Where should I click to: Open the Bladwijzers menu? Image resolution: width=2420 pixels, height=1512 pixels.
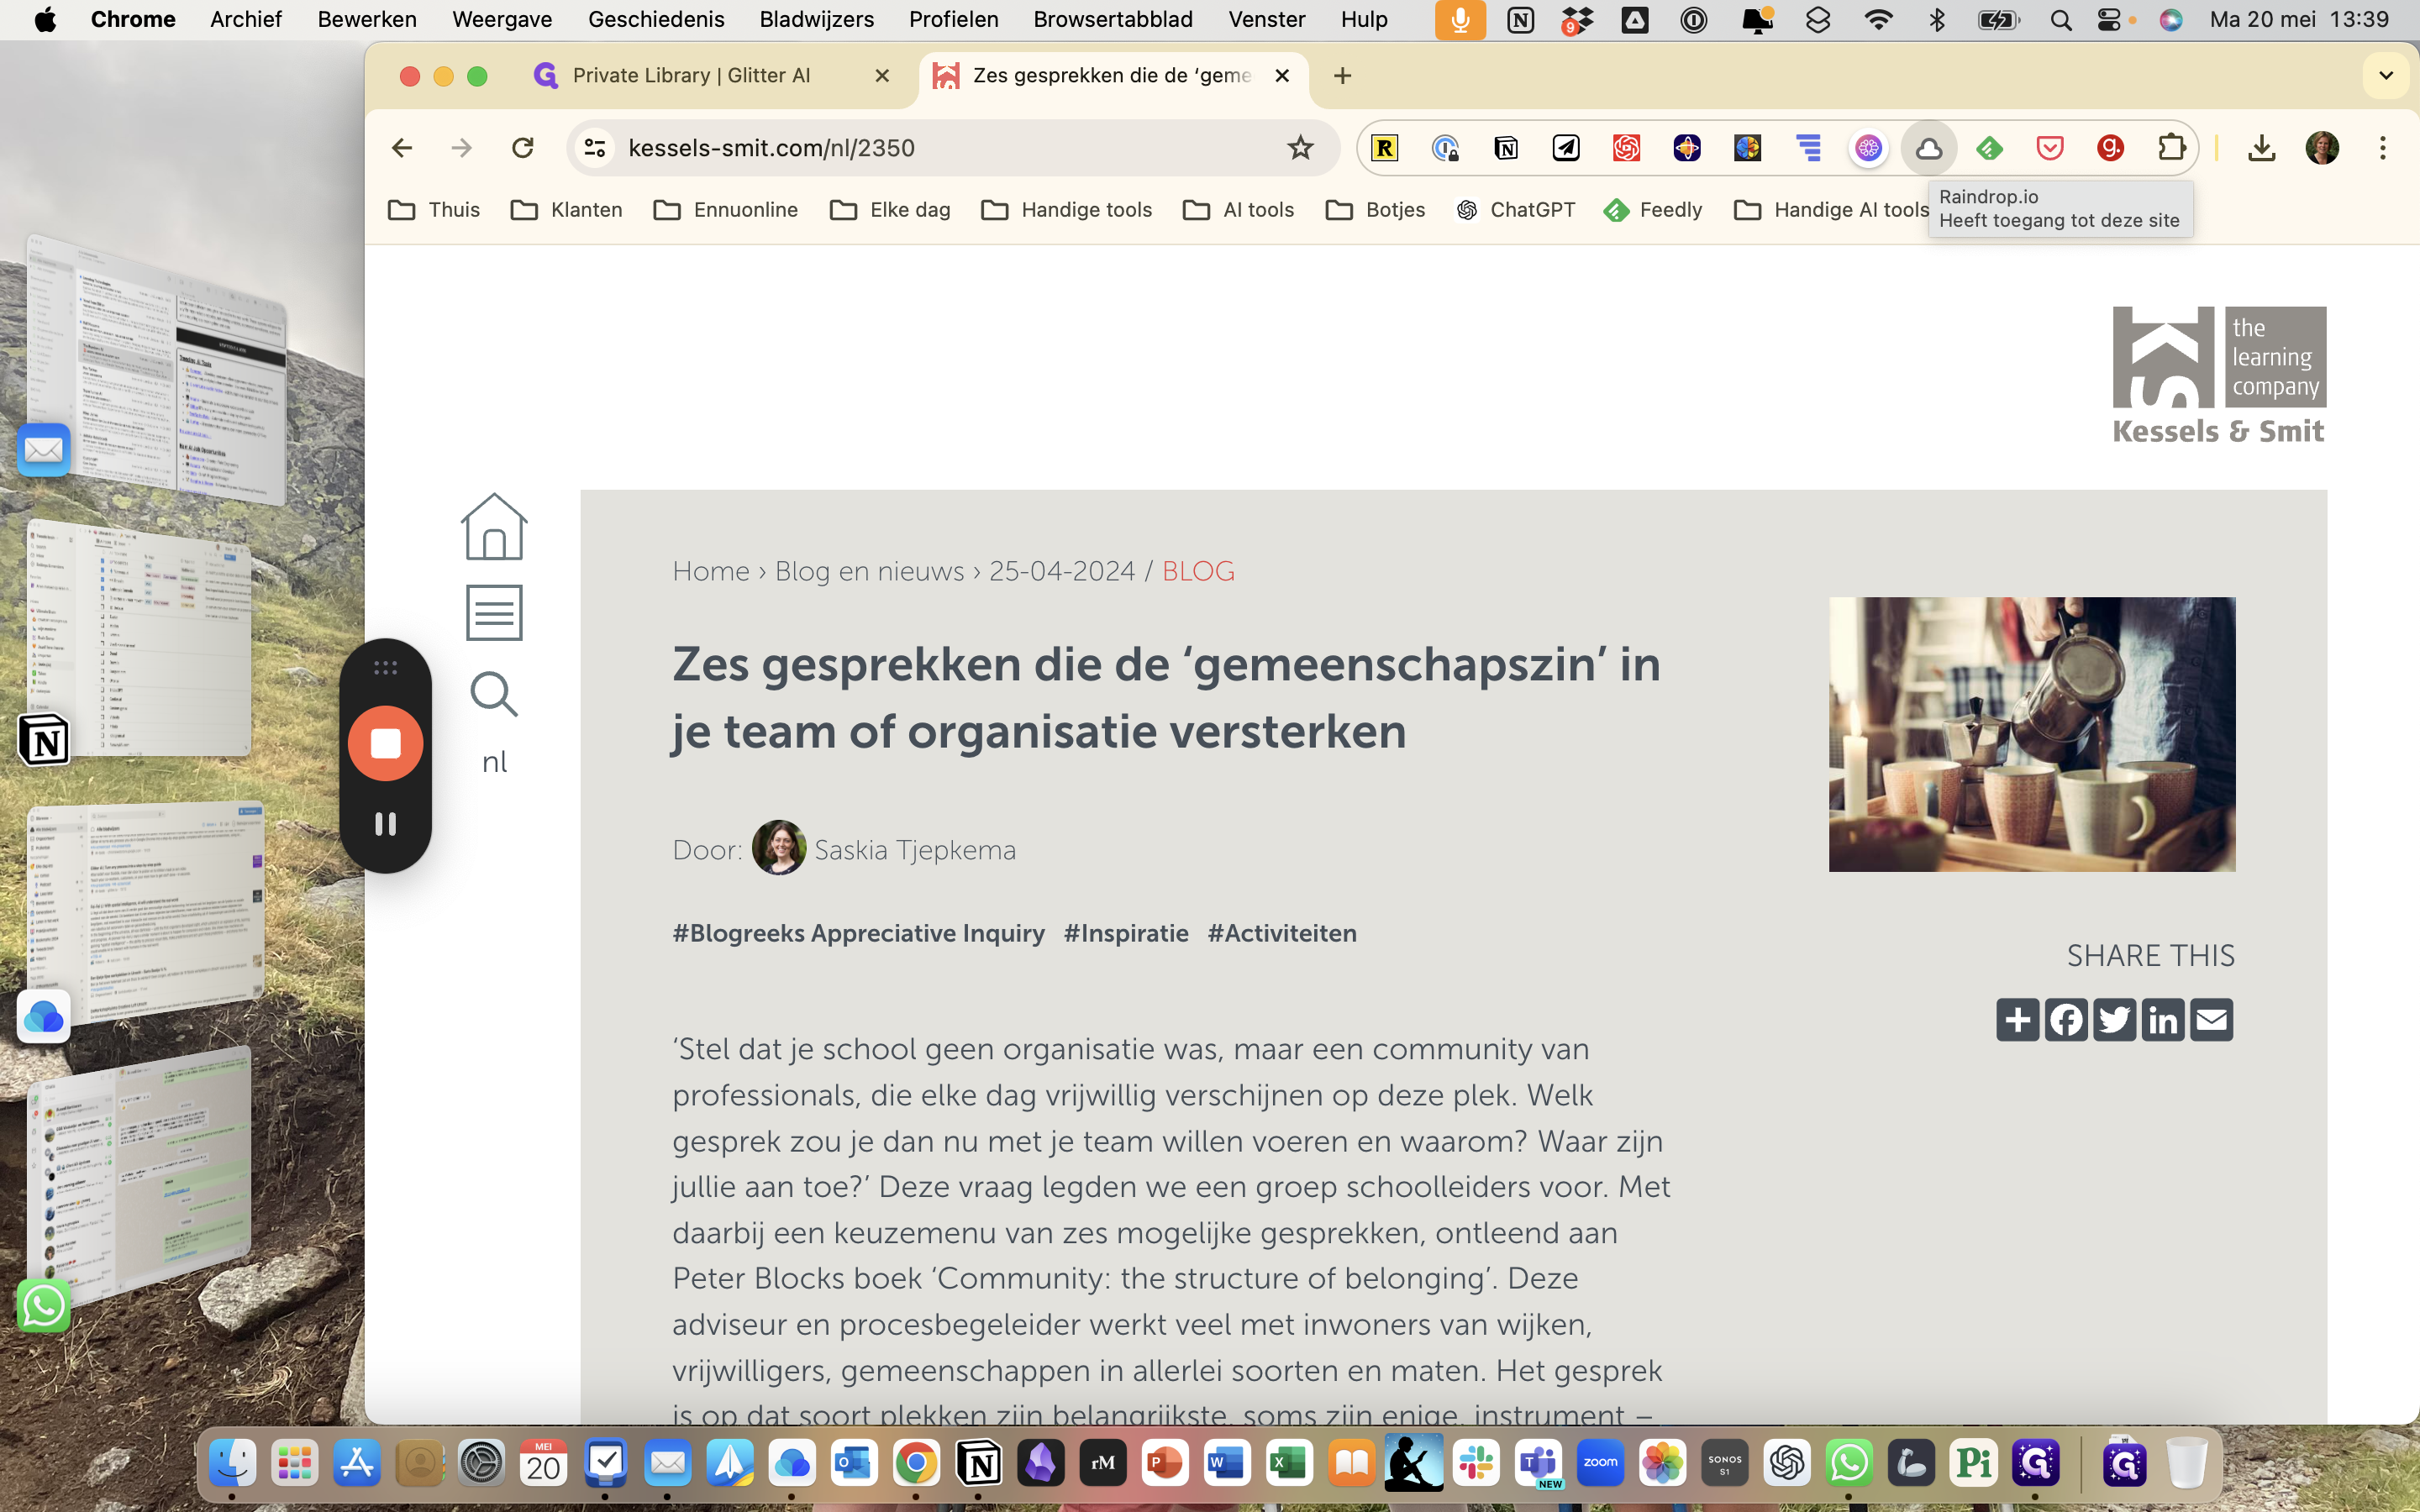[x=816, y=19]
